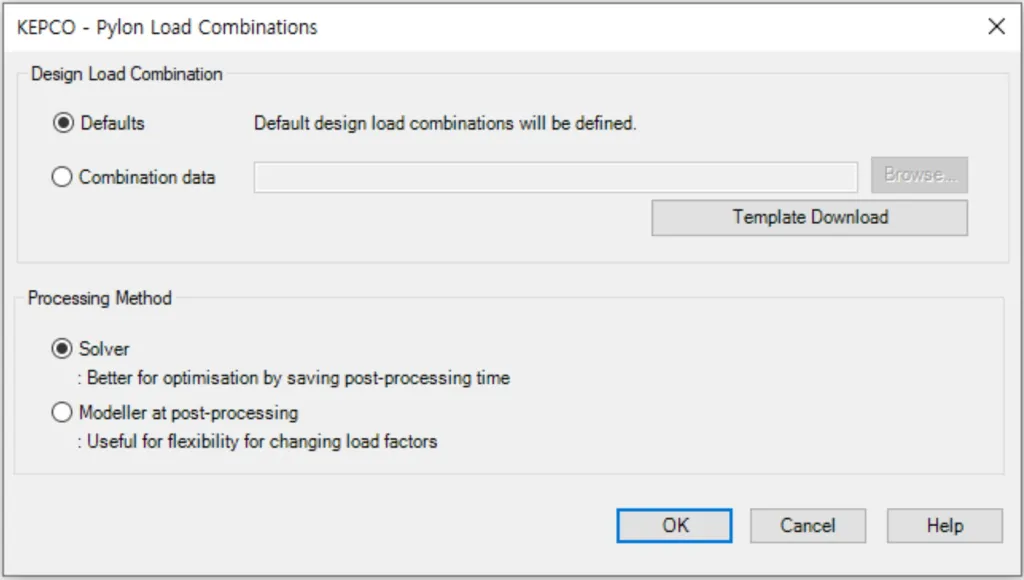
Task: Open Help for this dialog
Action: click(x=944, y=525)
